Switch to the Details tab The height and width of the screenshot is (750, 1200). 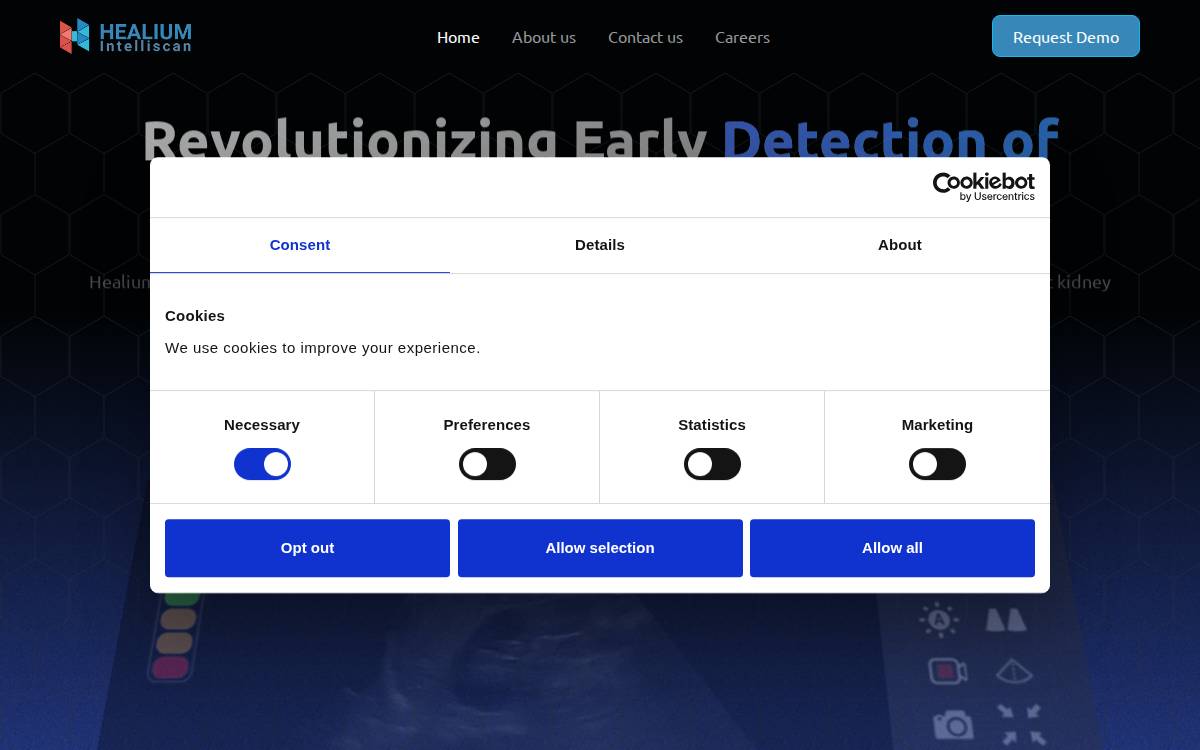(x=600, y=245)
